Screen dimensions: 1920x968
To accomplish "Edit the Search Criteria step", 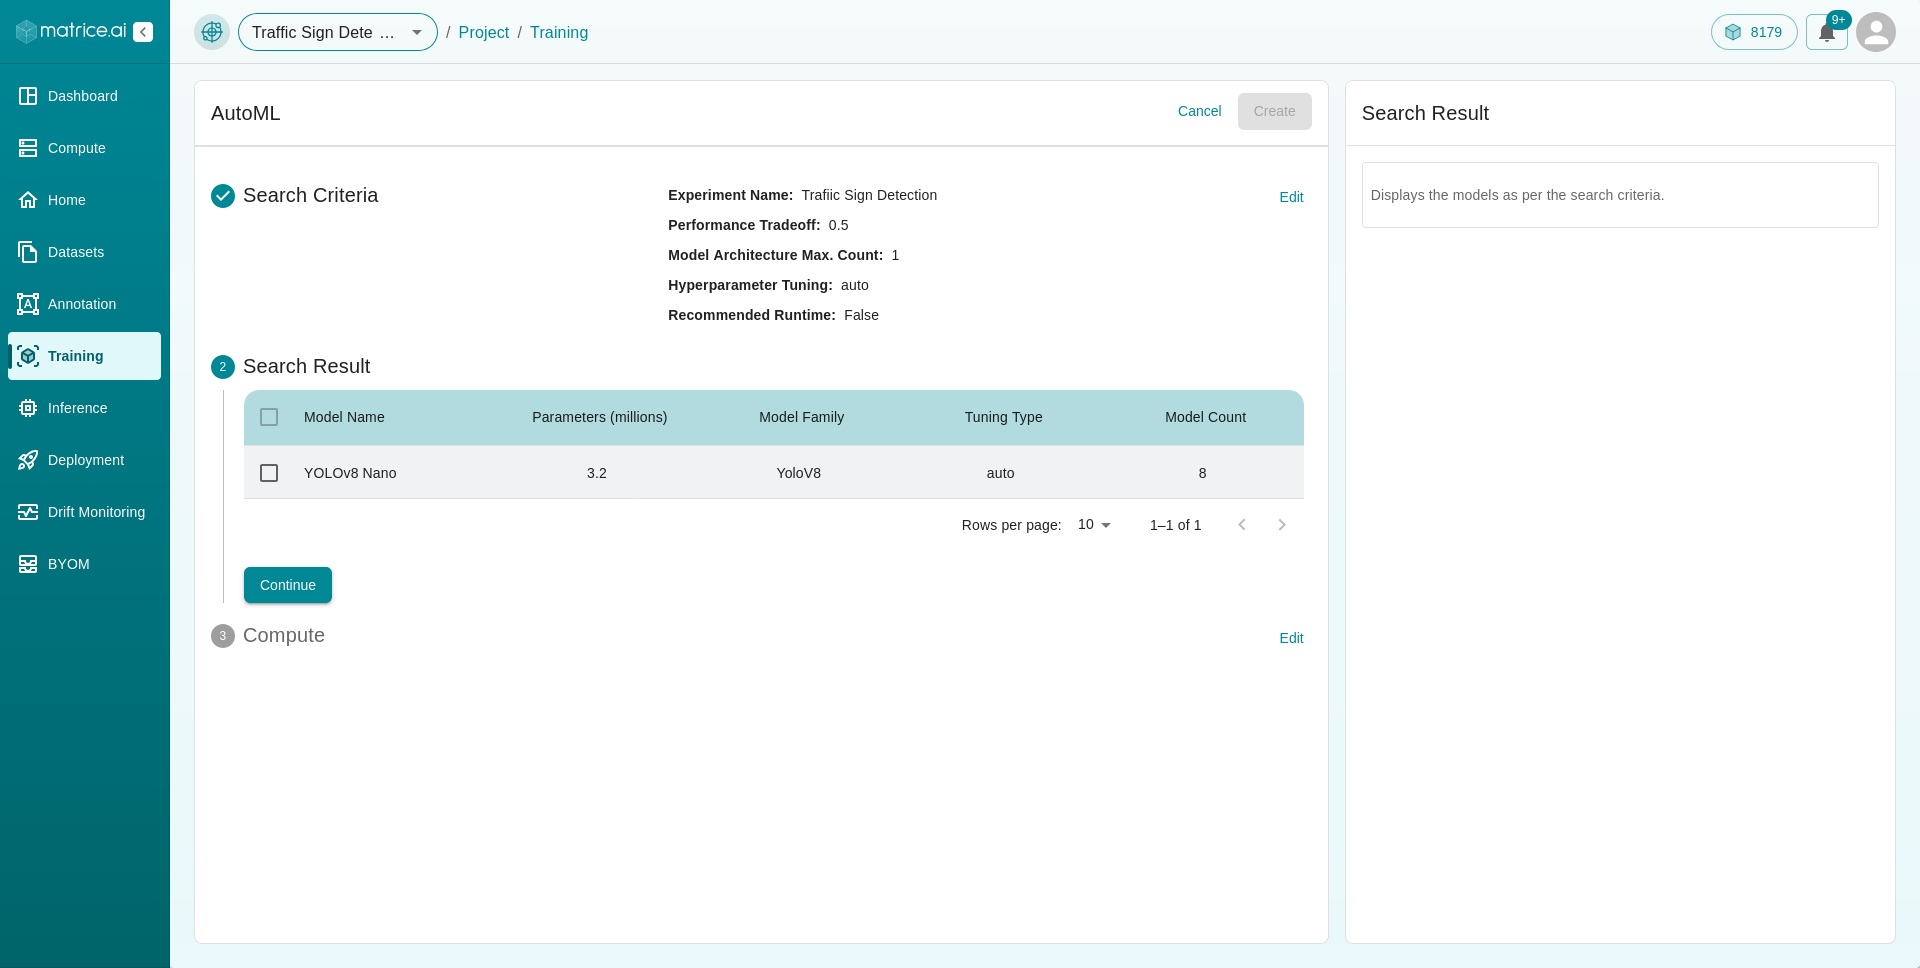I will pos(1291,197).
